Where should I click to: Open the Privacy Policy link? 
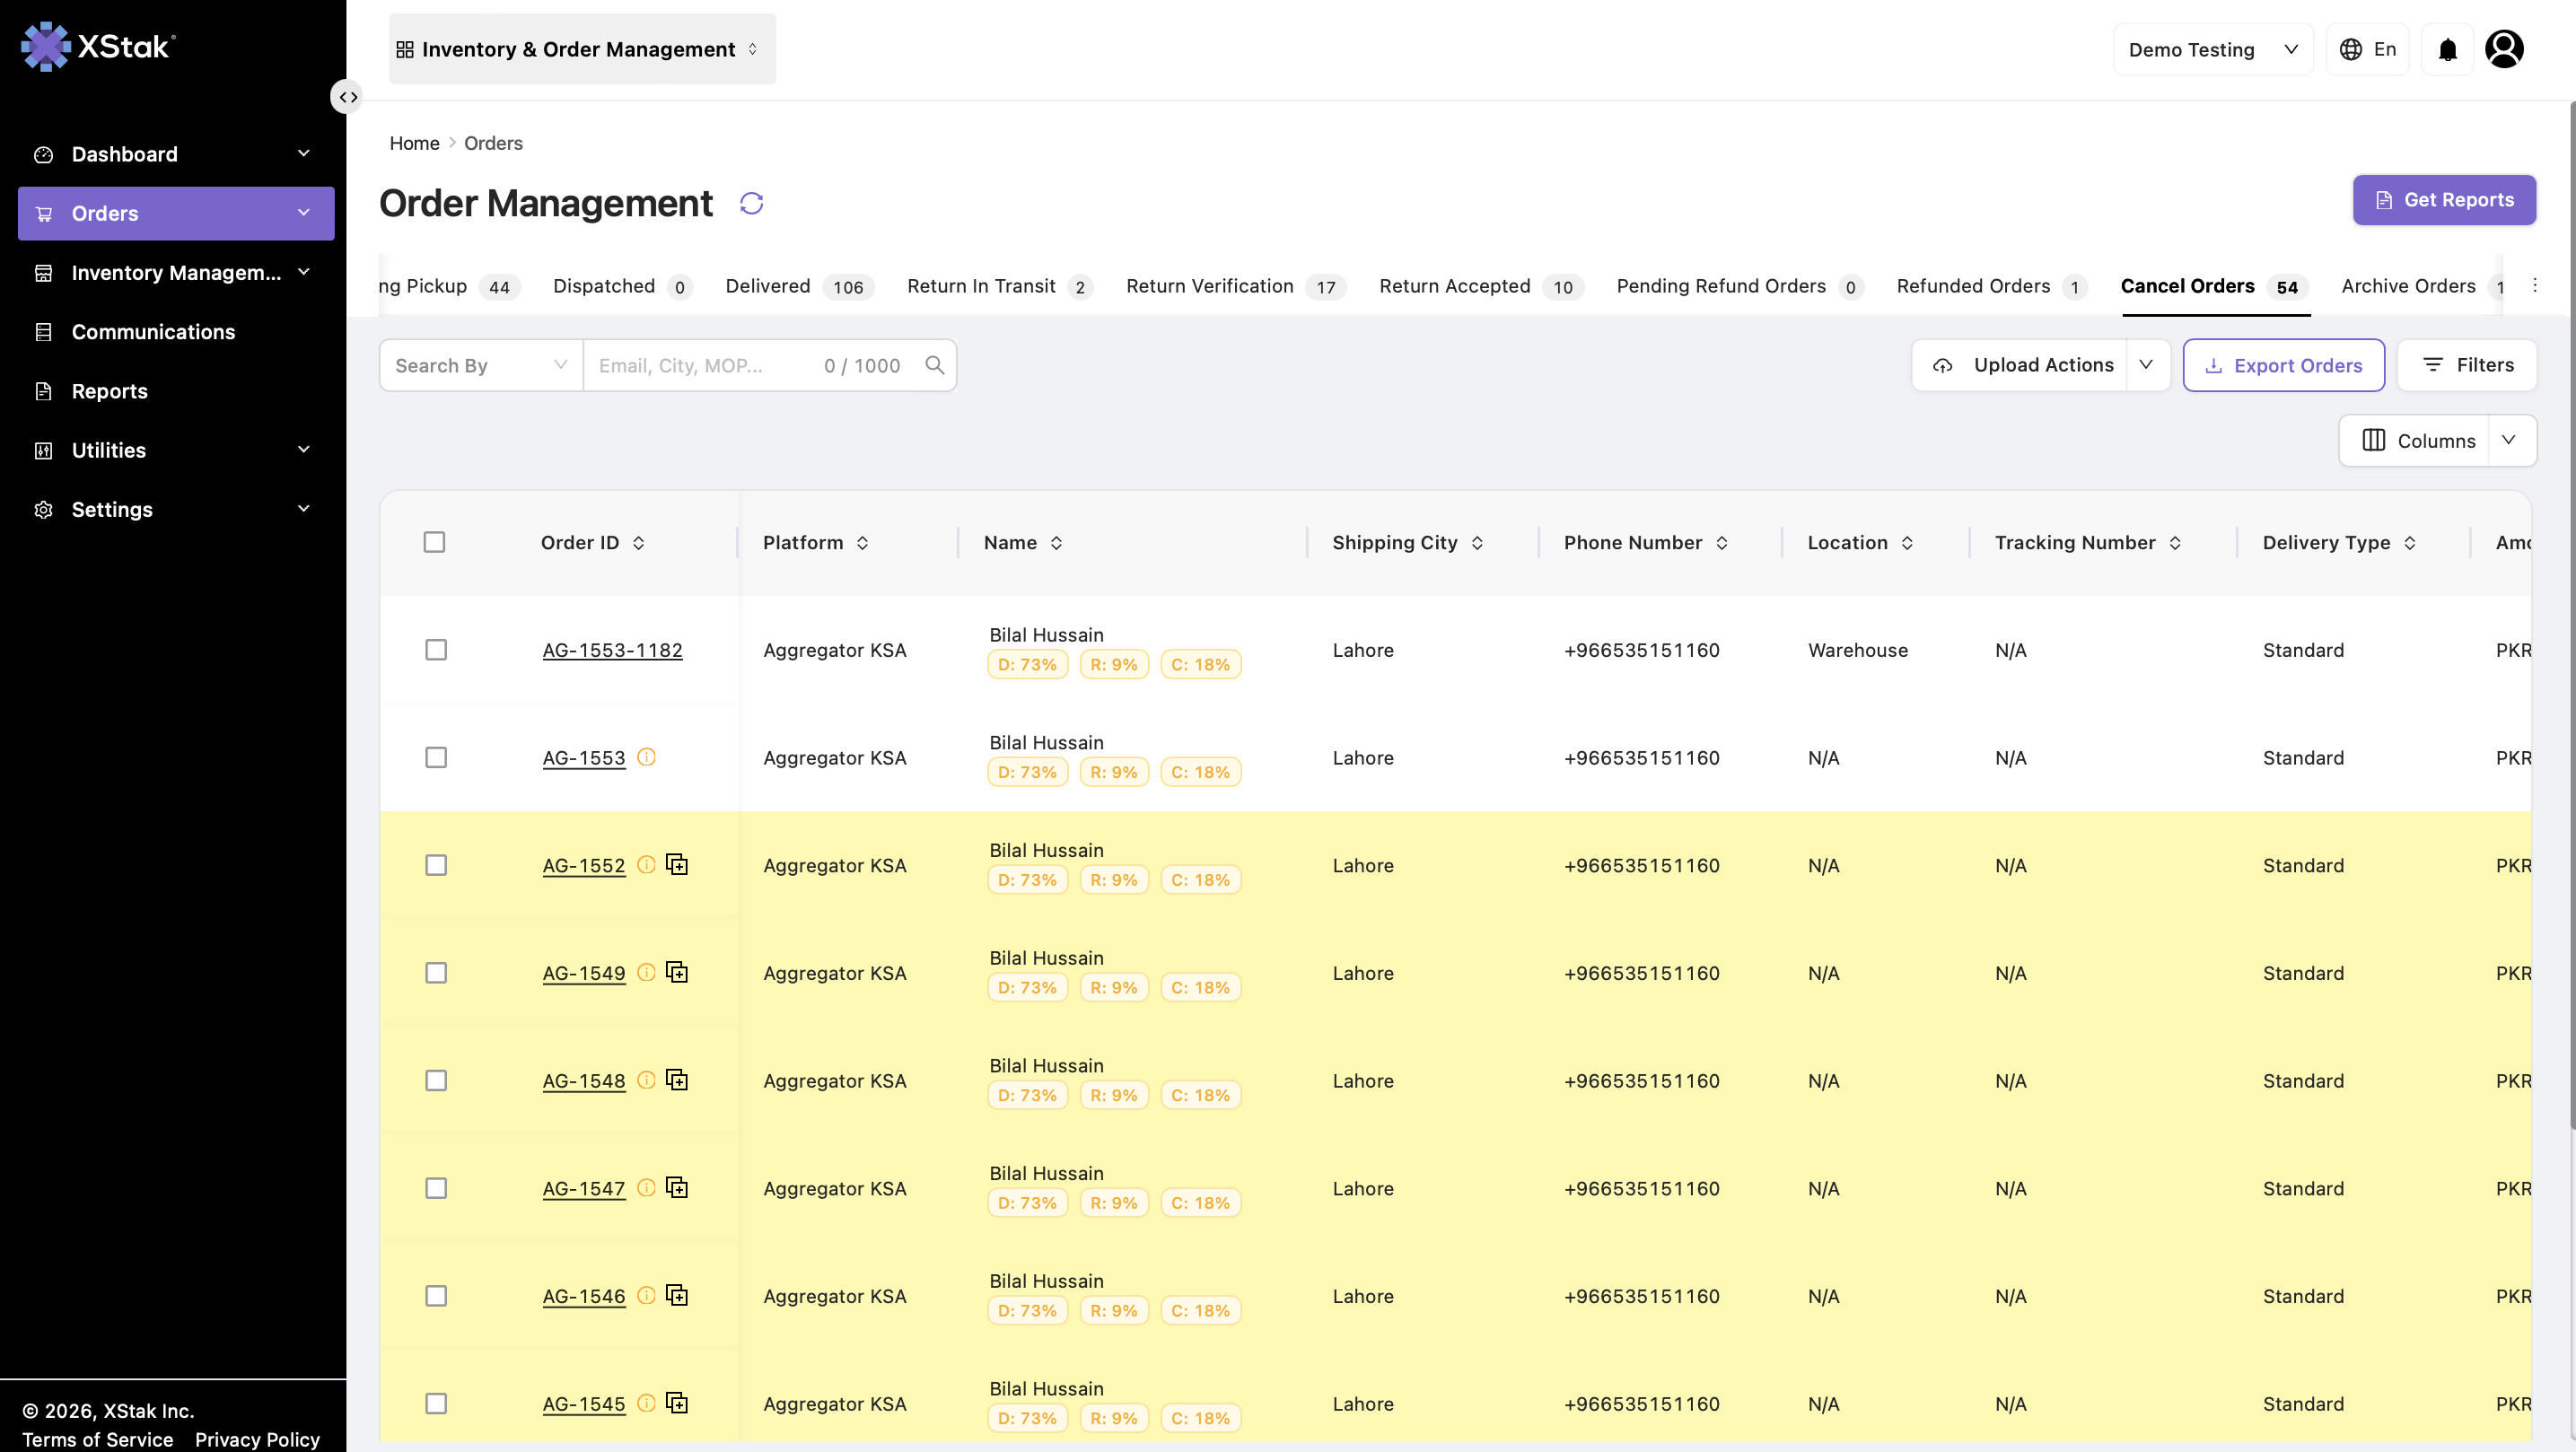tap(257, 1439)
